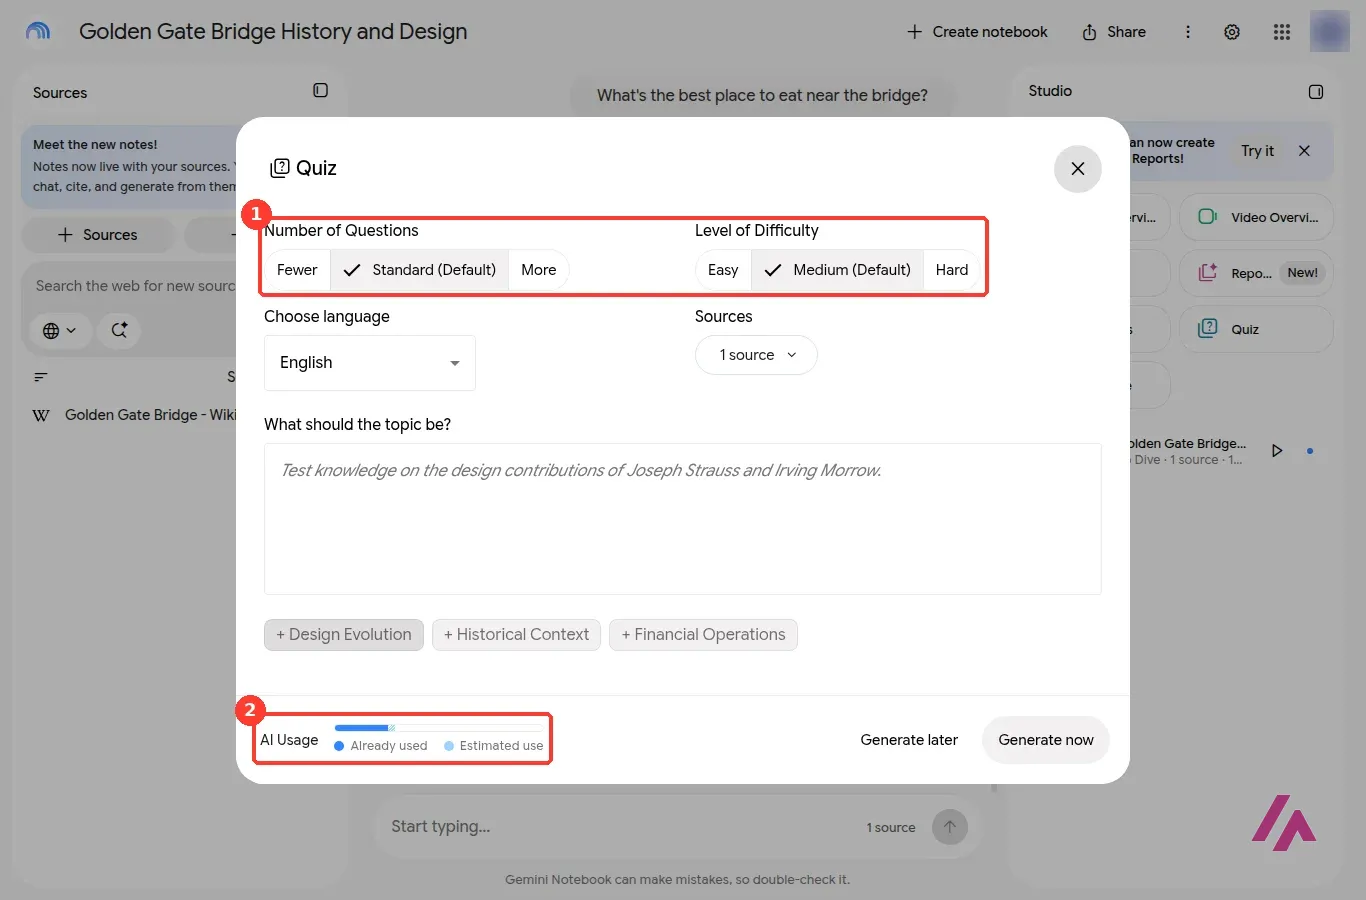Image resolution: width=1366 pixels, height=900 pixels.
Task: Add the Financial Operations topic suggestion
Action: [703, 635]
